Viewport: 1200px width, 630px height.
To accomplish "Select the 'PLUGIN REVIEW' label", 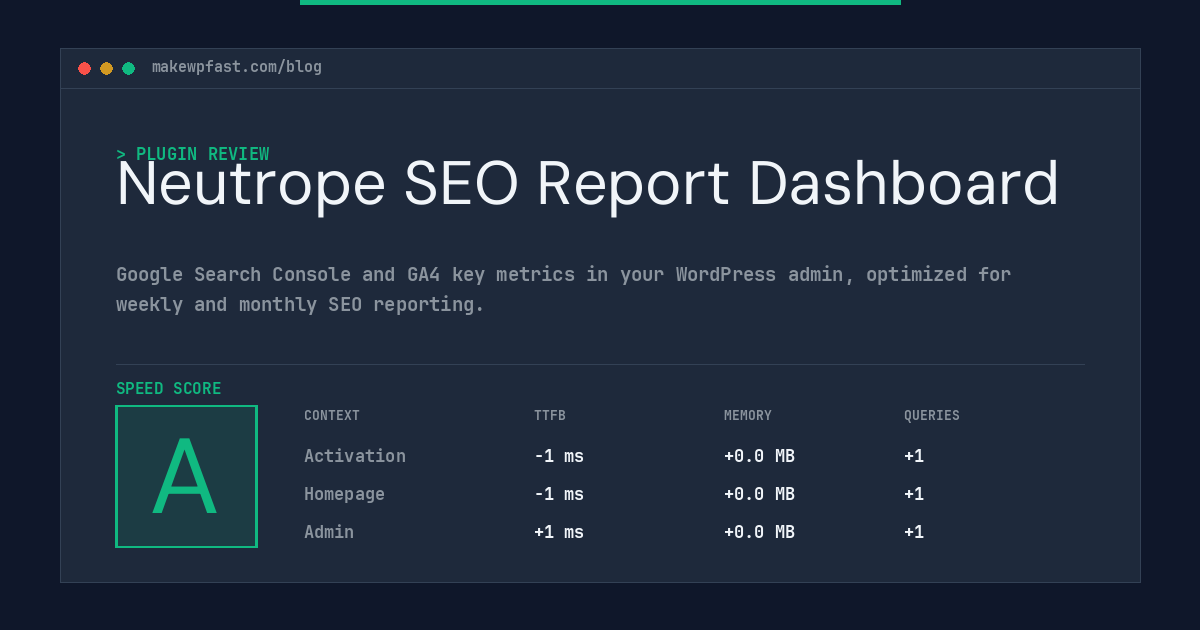I will [x=202, y=154].
